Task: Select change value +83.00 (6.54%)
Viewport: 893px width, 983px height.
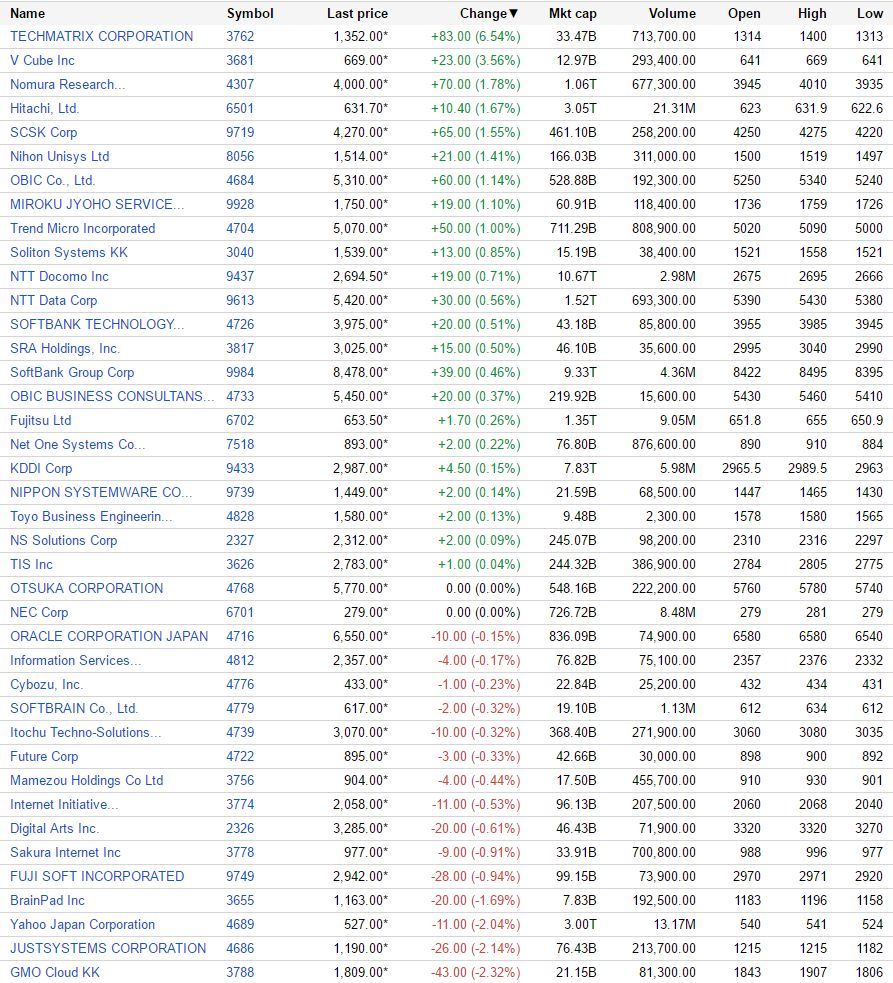Action: click(x=475, y=36)
